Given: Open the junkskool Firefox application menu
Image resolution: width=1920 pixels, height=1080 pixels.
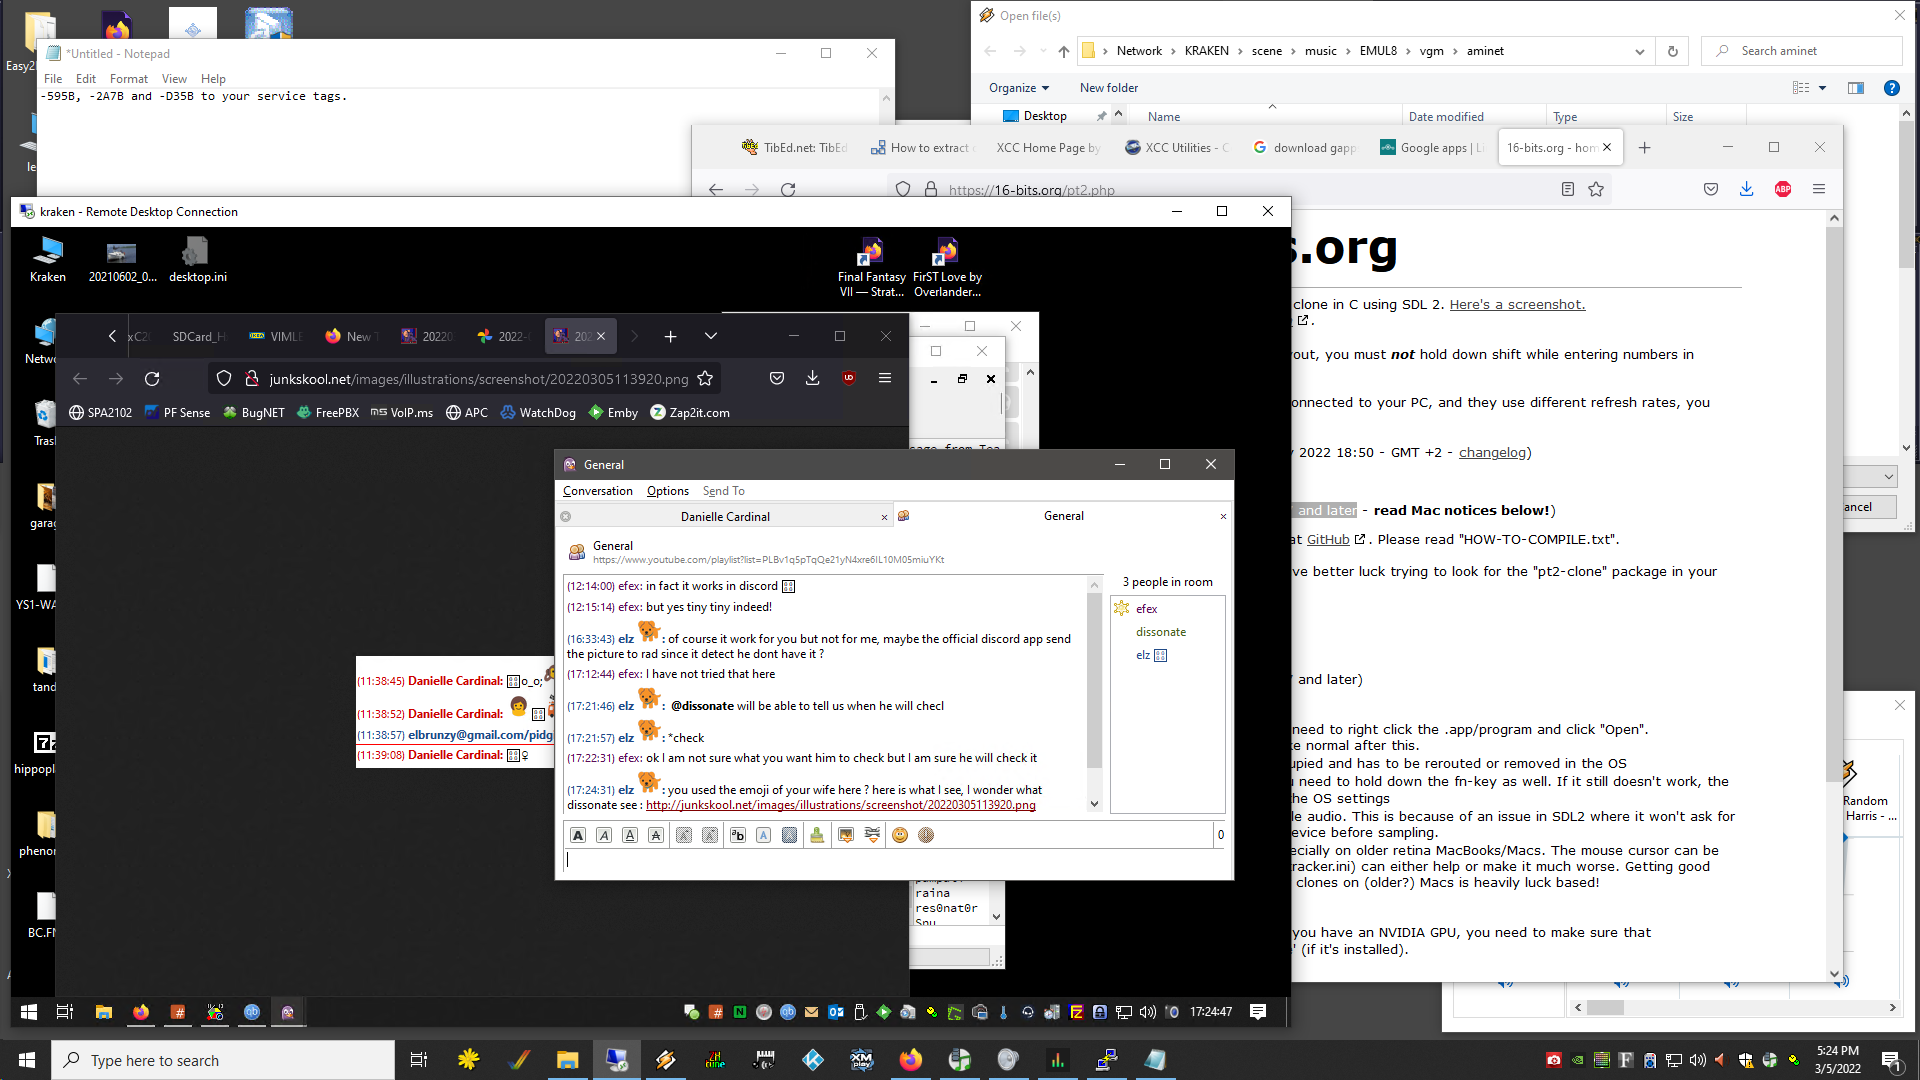Looking at the screenshot, I should click(885, 378).
